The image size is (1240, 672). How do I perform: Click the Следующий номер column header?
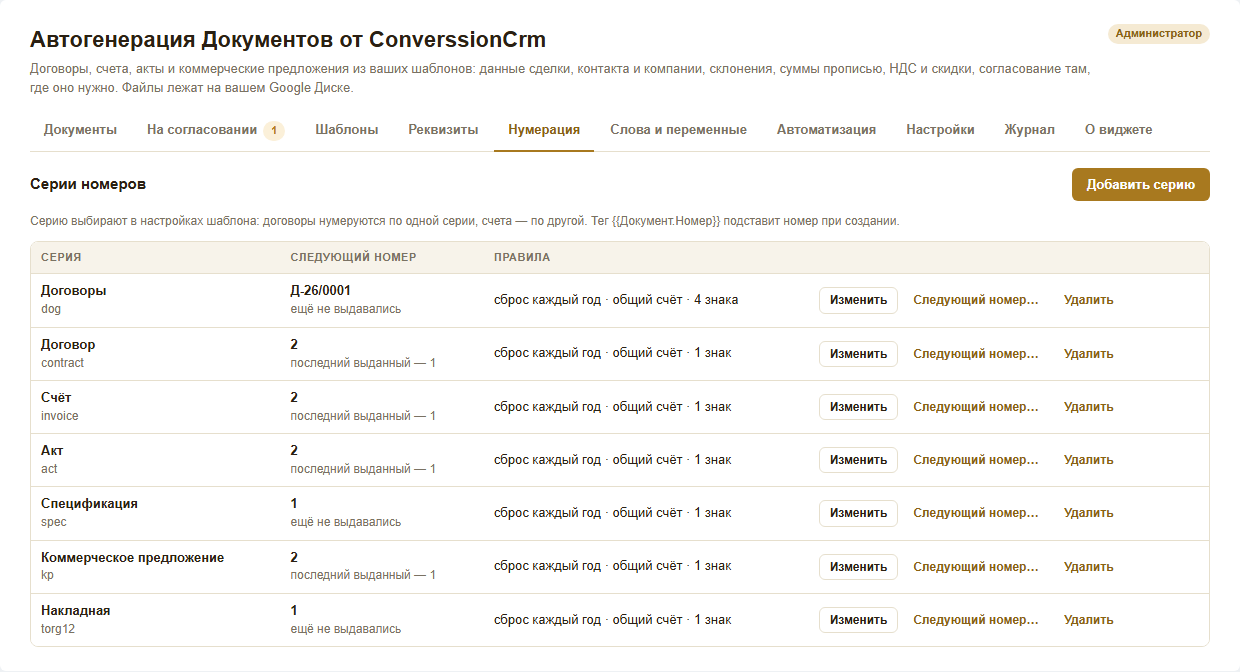353,257
